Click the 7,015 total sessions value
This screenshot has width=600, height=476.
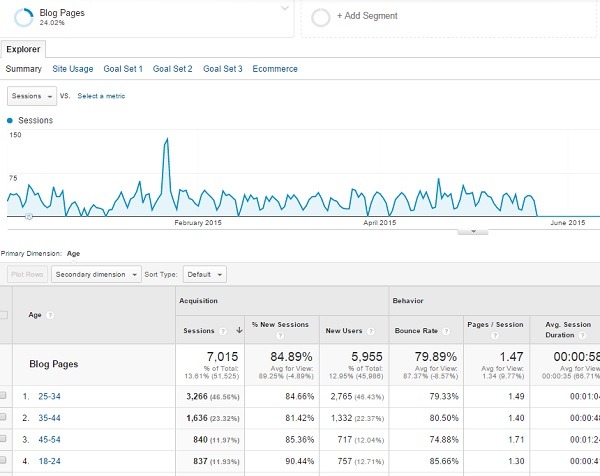(222, 357)
